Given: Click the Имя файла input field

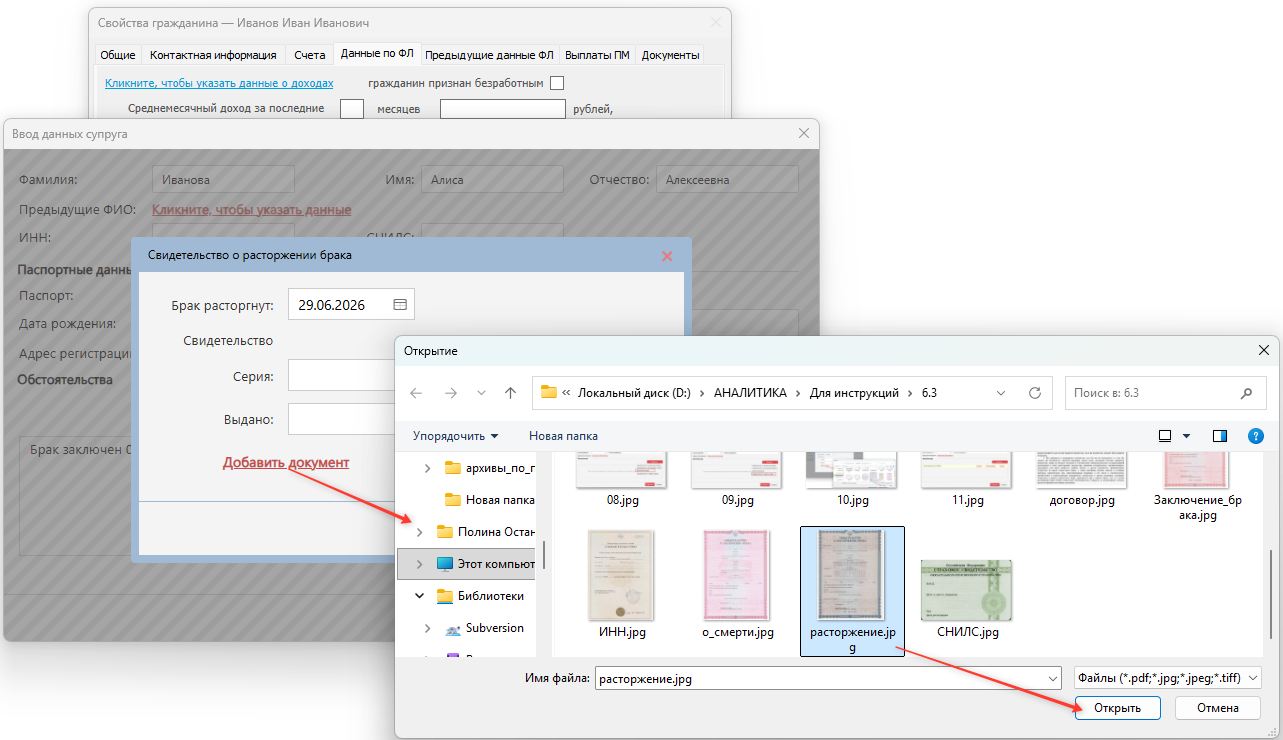Looking at the screenshot, I should 827,678.
